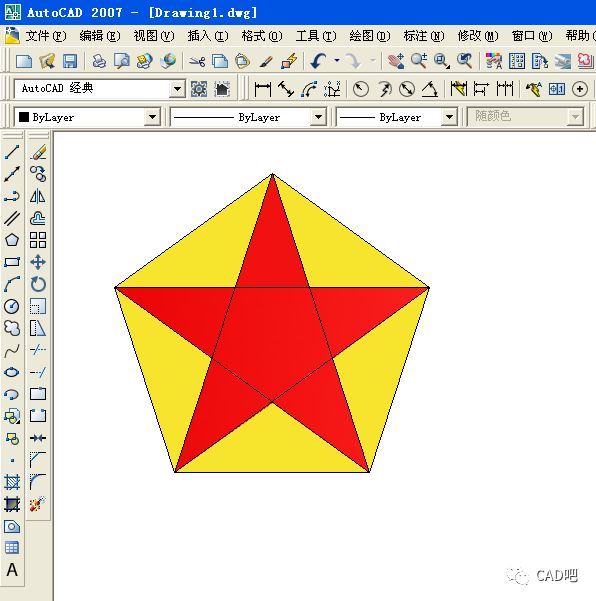Select the Revision Cloud tool
The height and width of the screenshot is (601, 596).
click(12, 328)
